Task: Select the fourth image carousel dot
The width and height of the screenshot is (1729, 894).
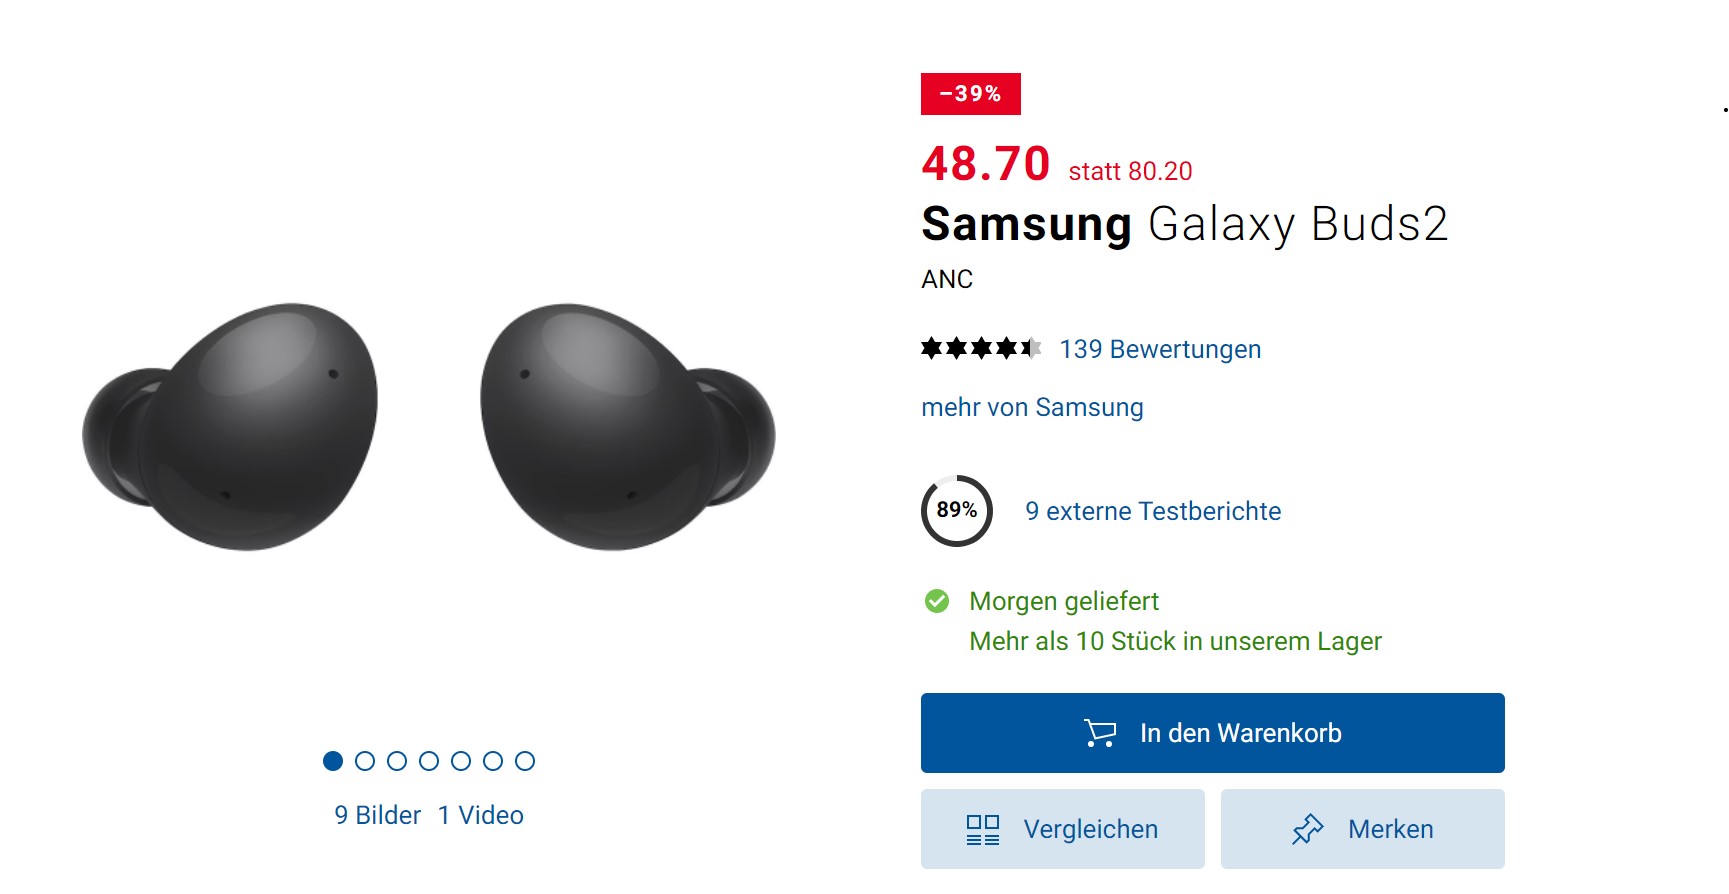Action: [x=429, y=761]
